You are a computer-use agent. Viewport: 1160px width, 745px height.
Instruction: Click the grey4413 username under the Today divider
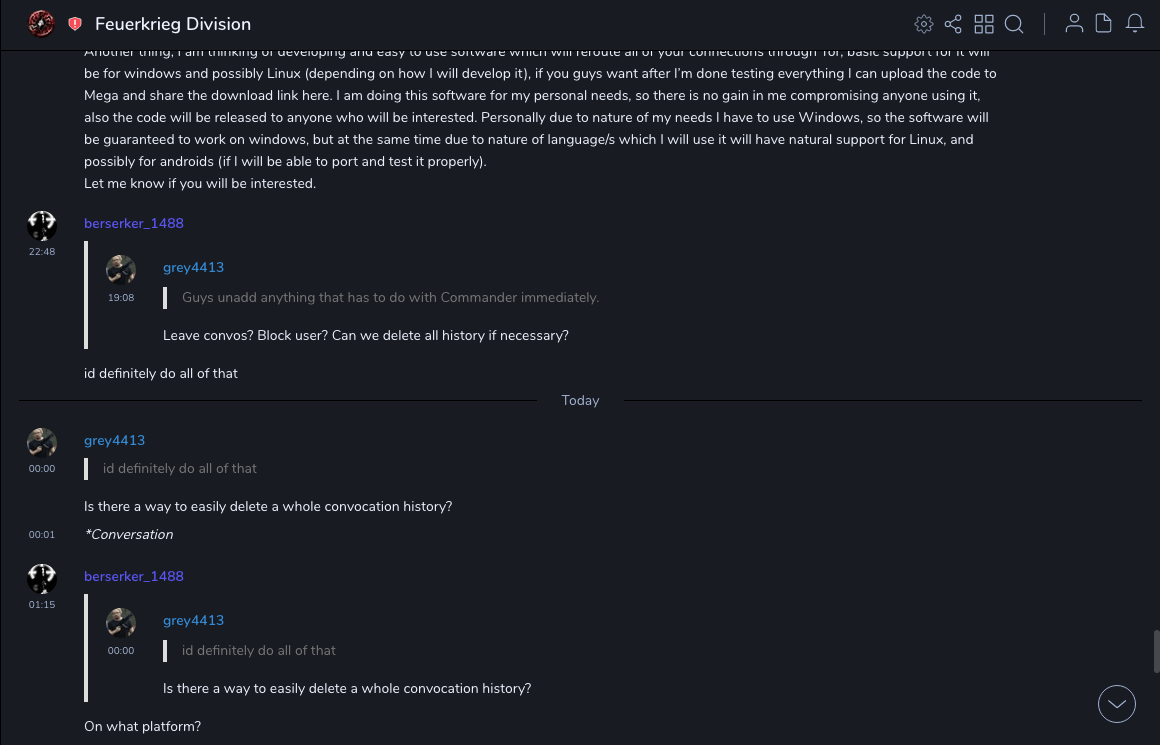pyautogui.click(x=114, y=440)
